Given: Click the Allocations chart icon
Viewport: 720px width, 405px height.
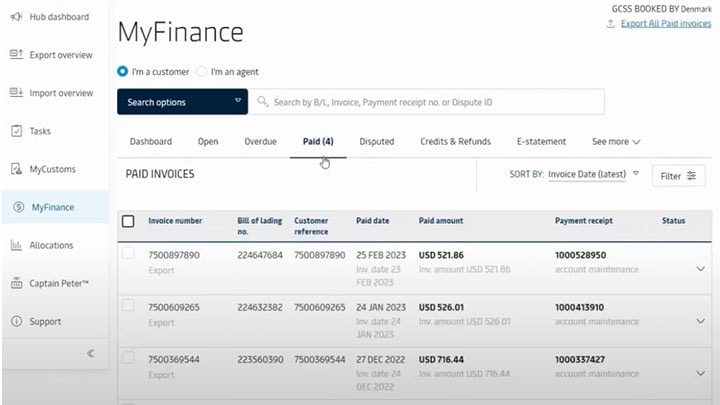Looking at the screenshot, I should (x=16, y=245).
